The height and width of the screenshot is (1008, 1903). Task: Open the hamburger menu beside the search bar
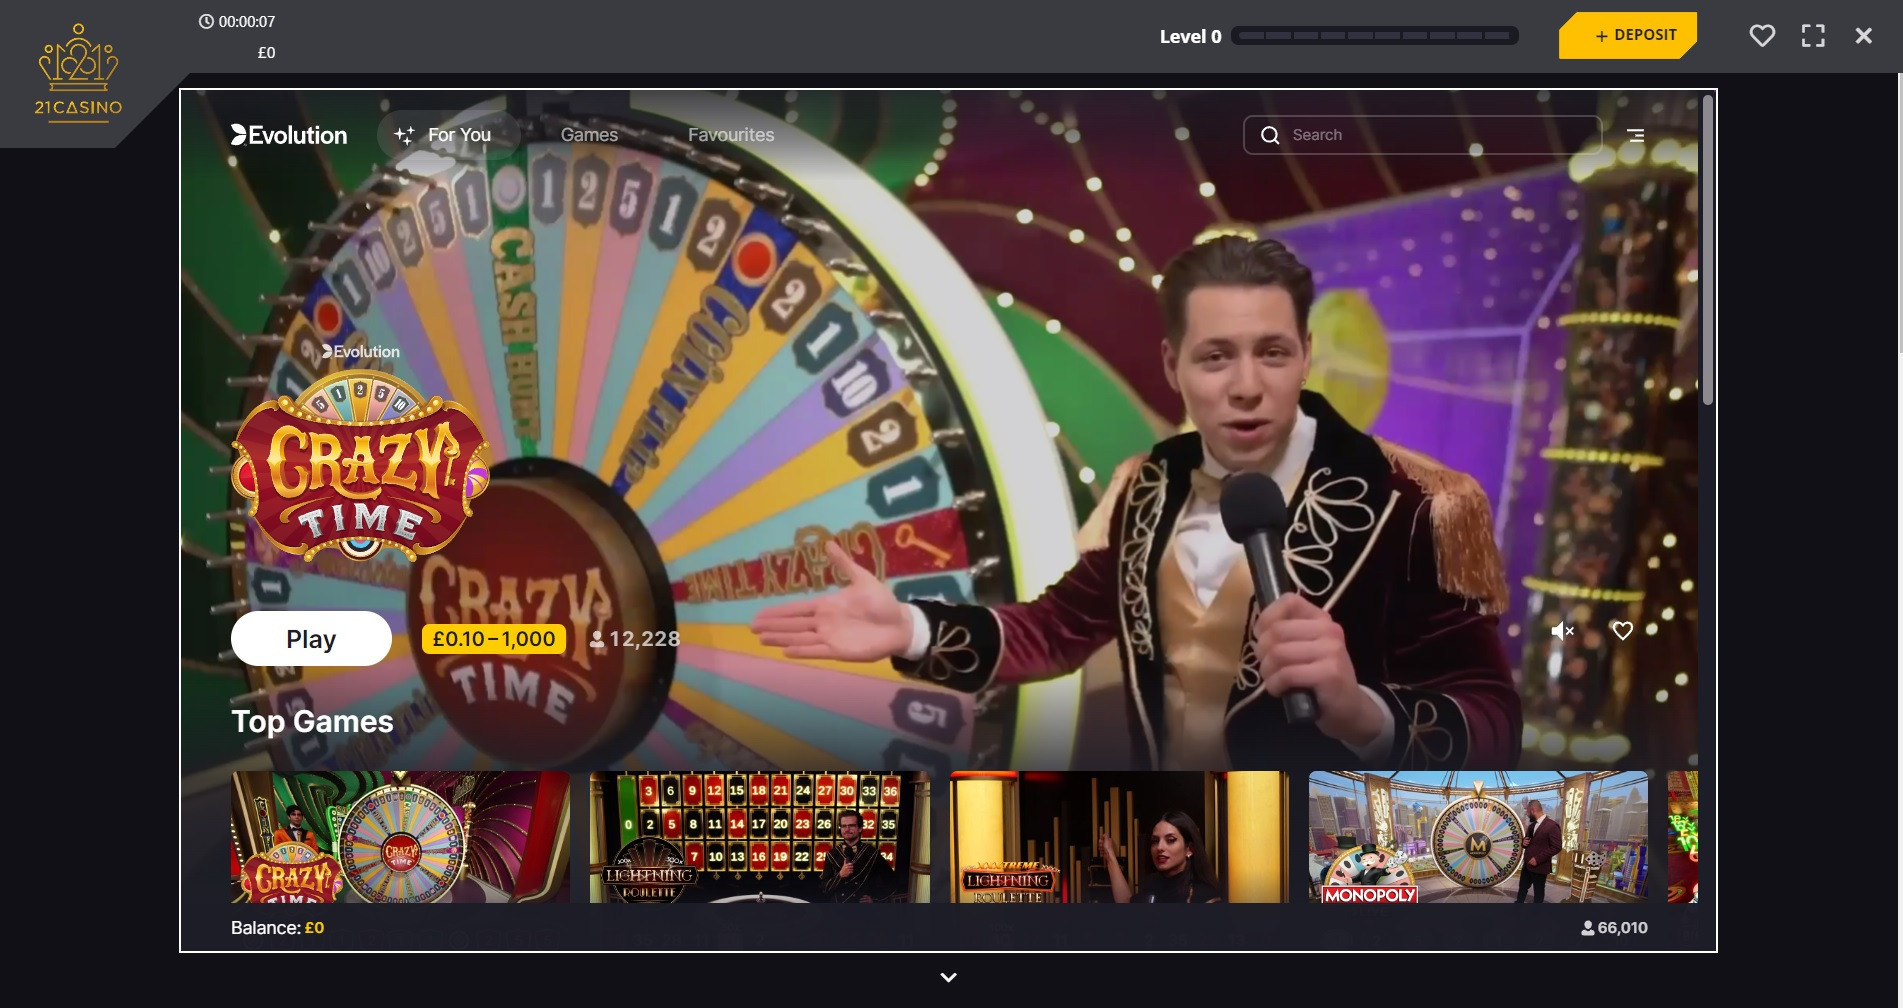click(x=1636, y=134)
